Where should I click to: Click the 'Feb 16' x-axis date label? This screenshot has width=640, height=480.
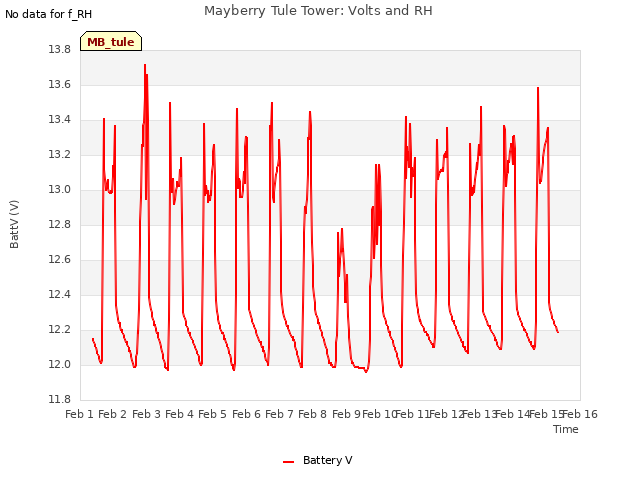[580, 414]
